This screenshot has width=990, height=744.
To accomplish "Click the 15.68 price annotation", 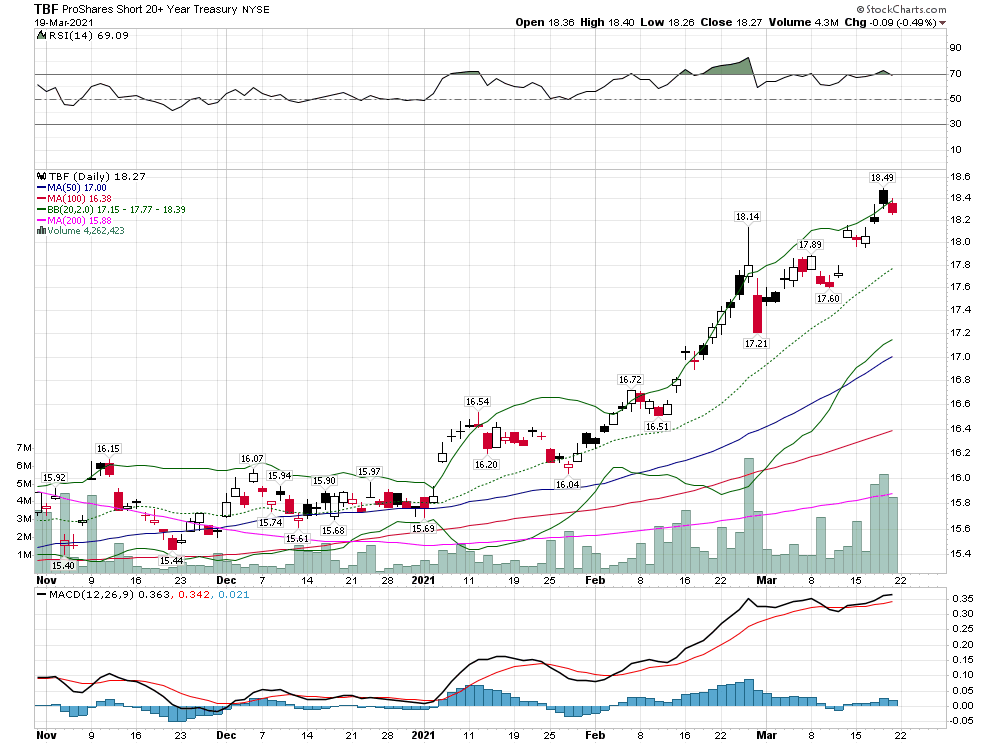I will click(x=333, y=531).
